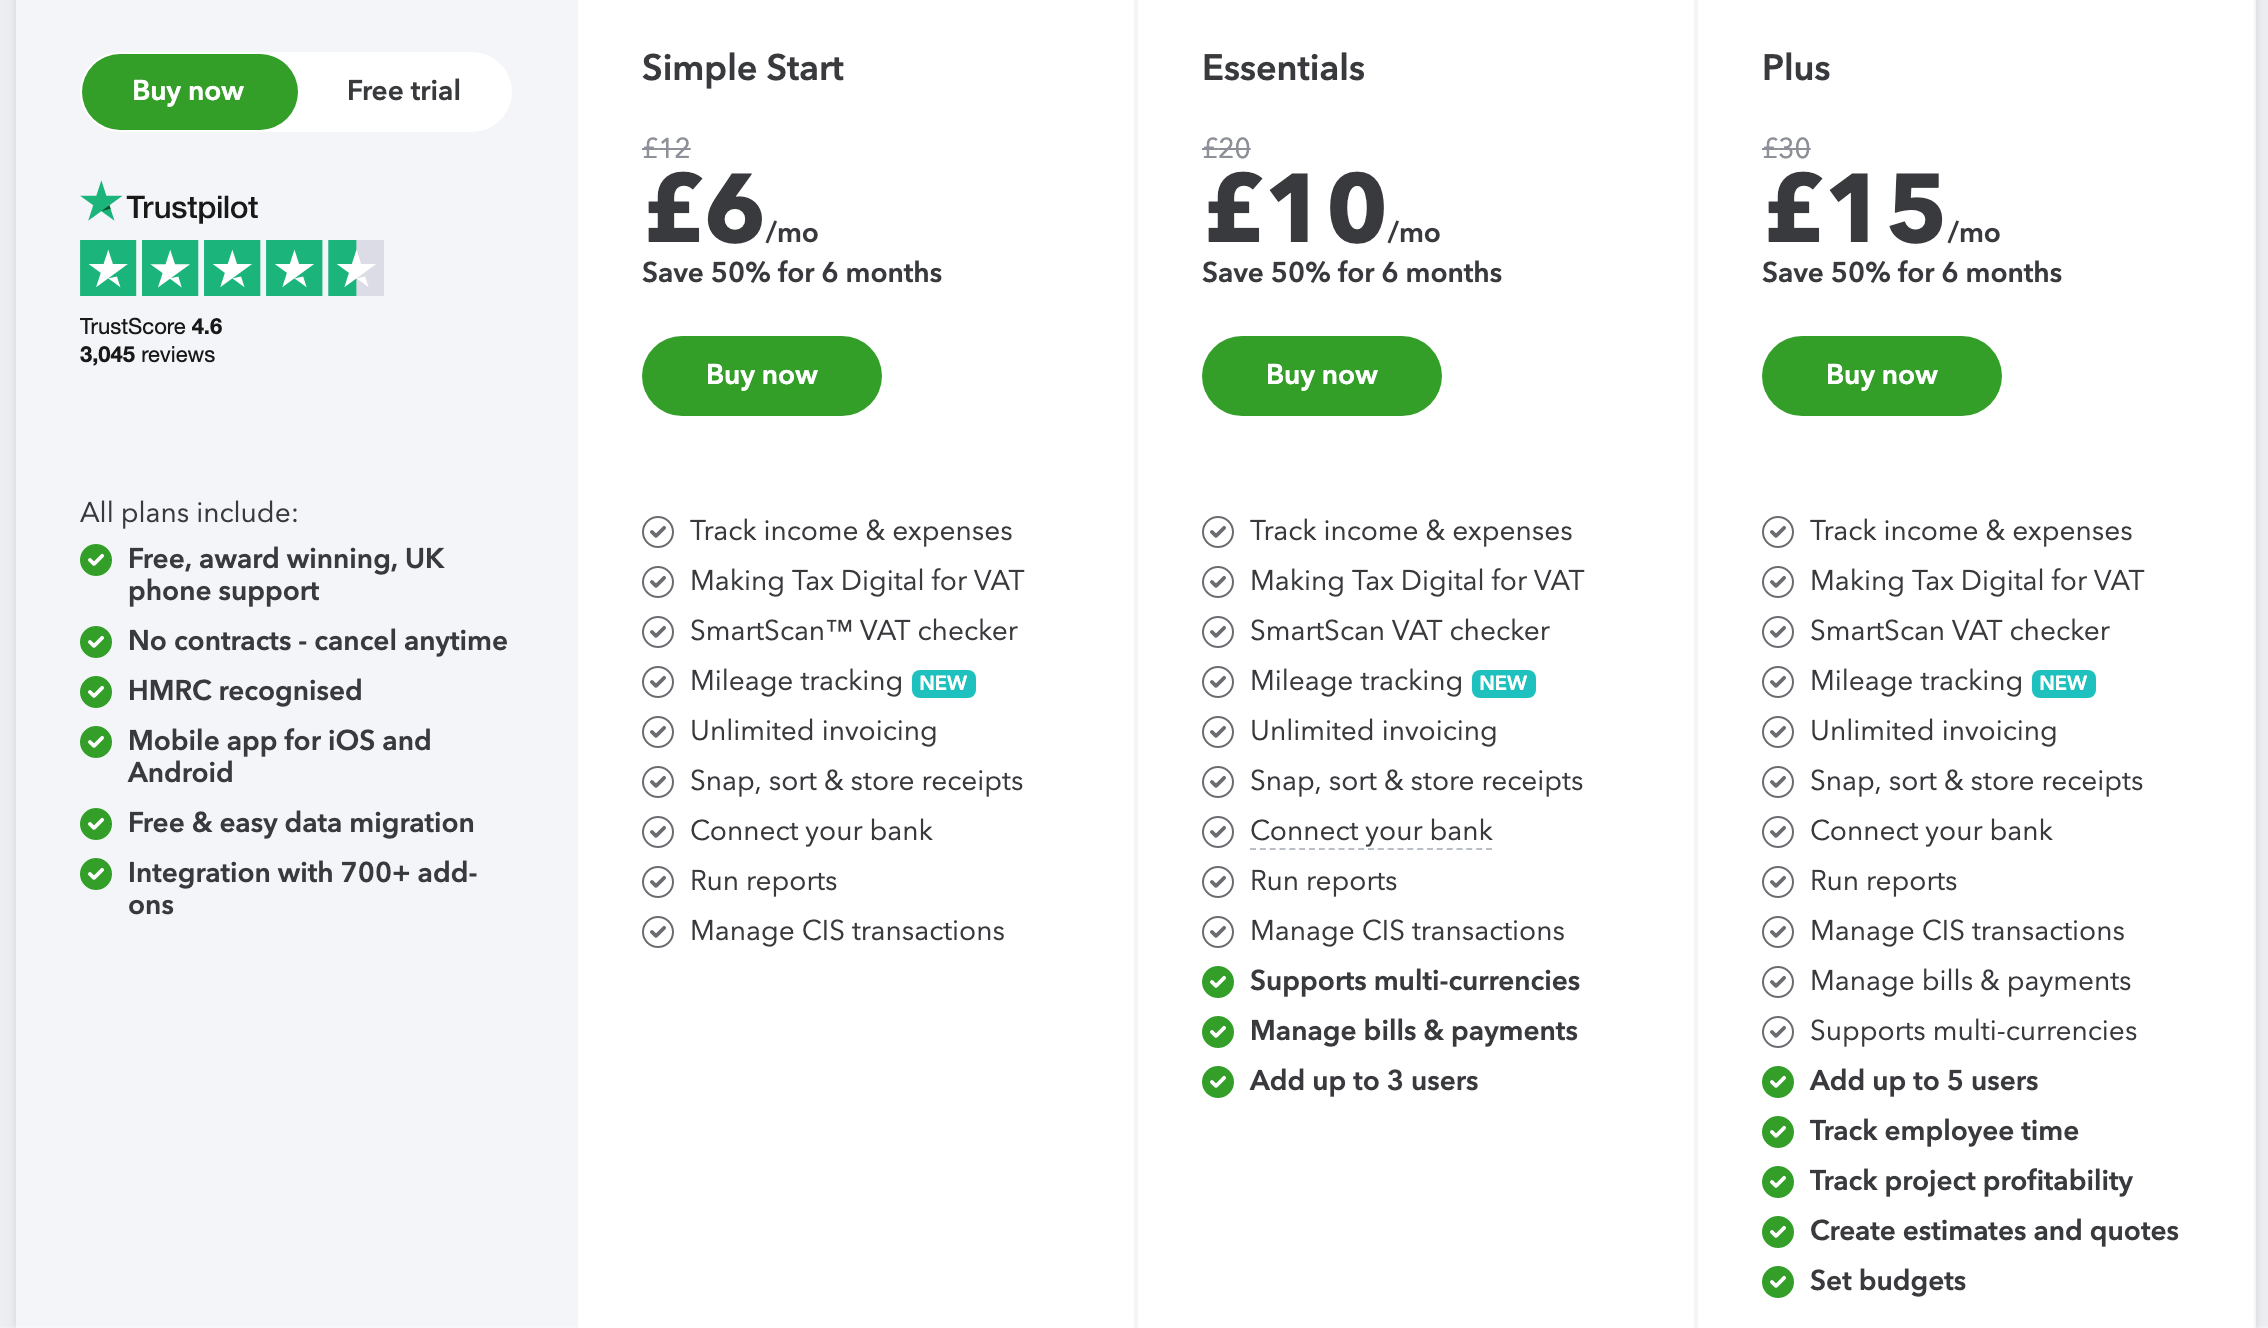
Task: Buy the Essentials plan
Action: click(x=1321, y=375)
